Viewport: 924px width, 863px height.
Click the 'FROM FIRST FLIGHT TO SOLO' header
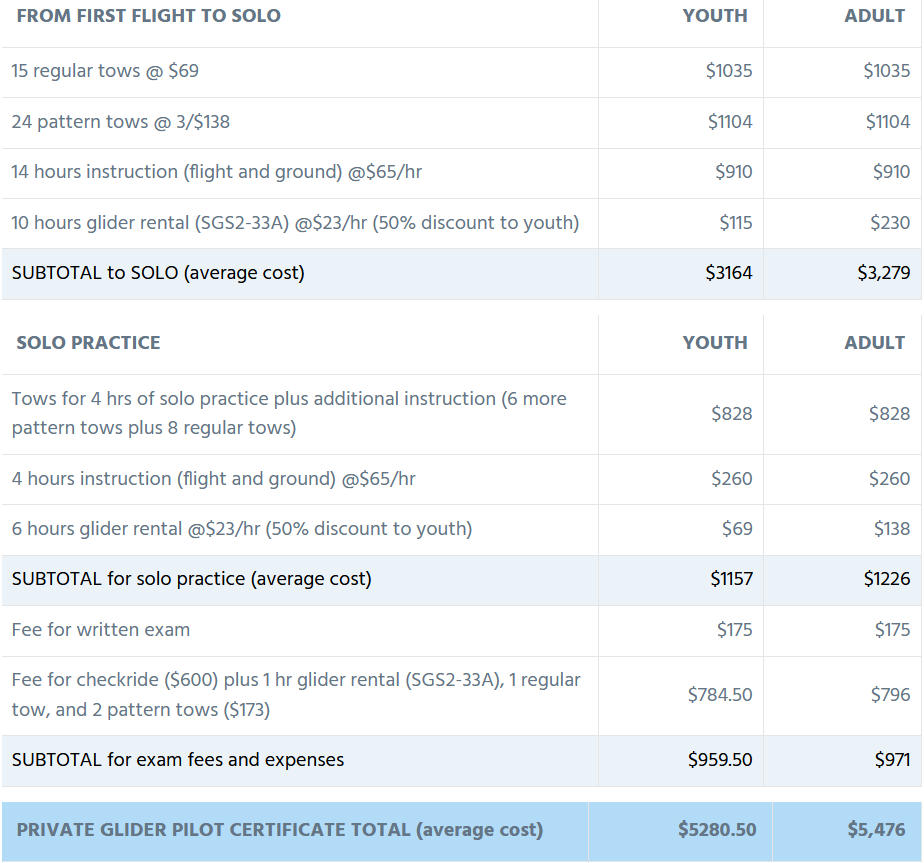point(148,16)
